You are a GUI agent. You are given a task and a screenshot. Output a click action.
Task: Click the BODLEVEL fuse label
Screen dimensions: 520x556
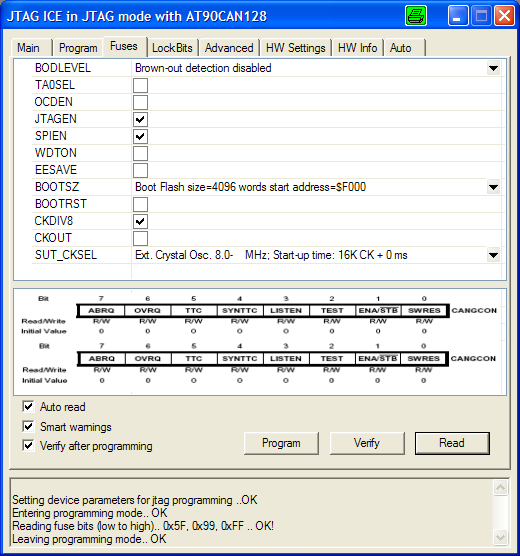pyautogui.click(x=63, y=68)
